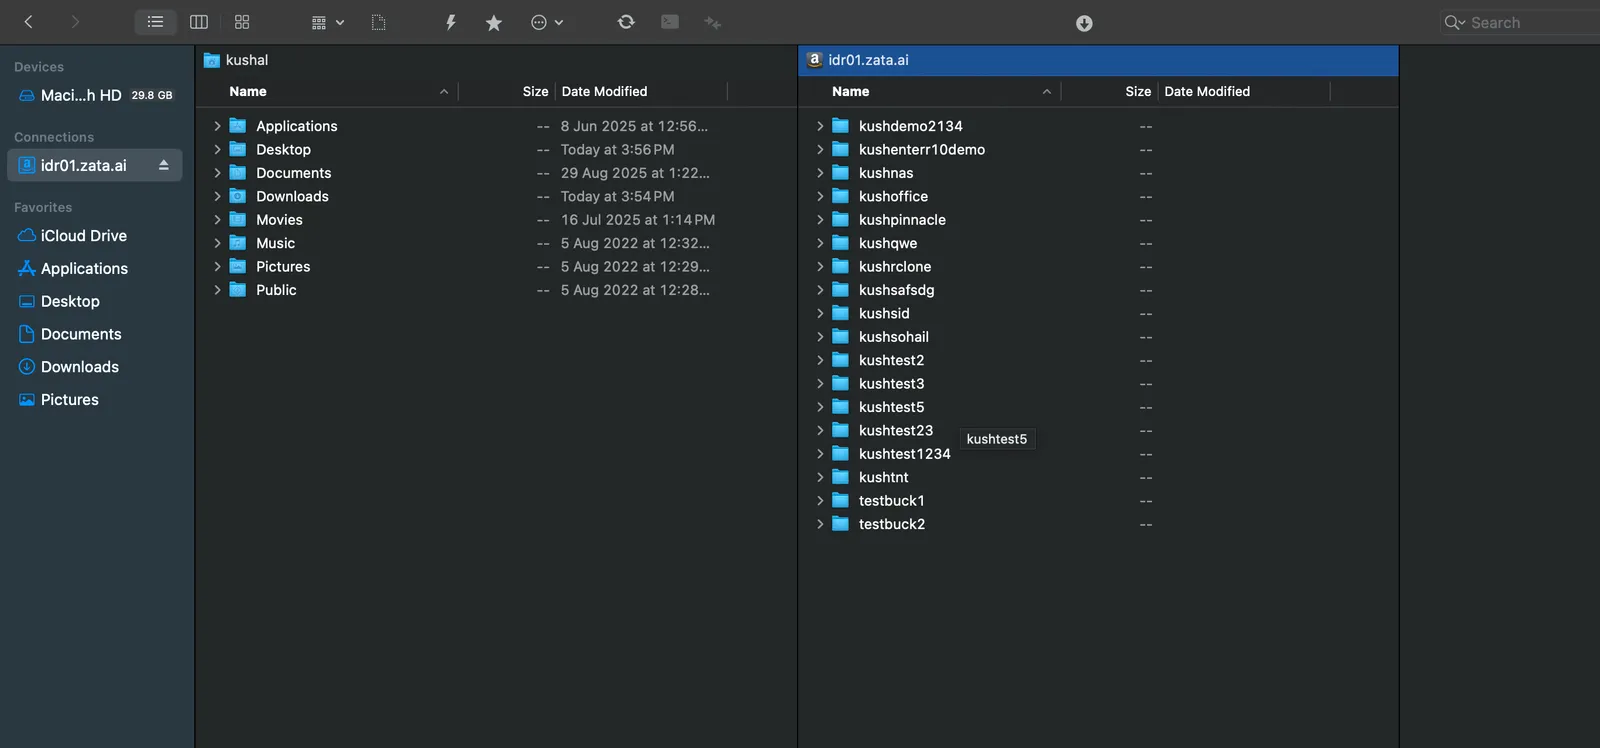The width and height of the screenshot is (1600, 748).
Task: Expand the kushoffice bucket
Action: (x=820, y=196)
